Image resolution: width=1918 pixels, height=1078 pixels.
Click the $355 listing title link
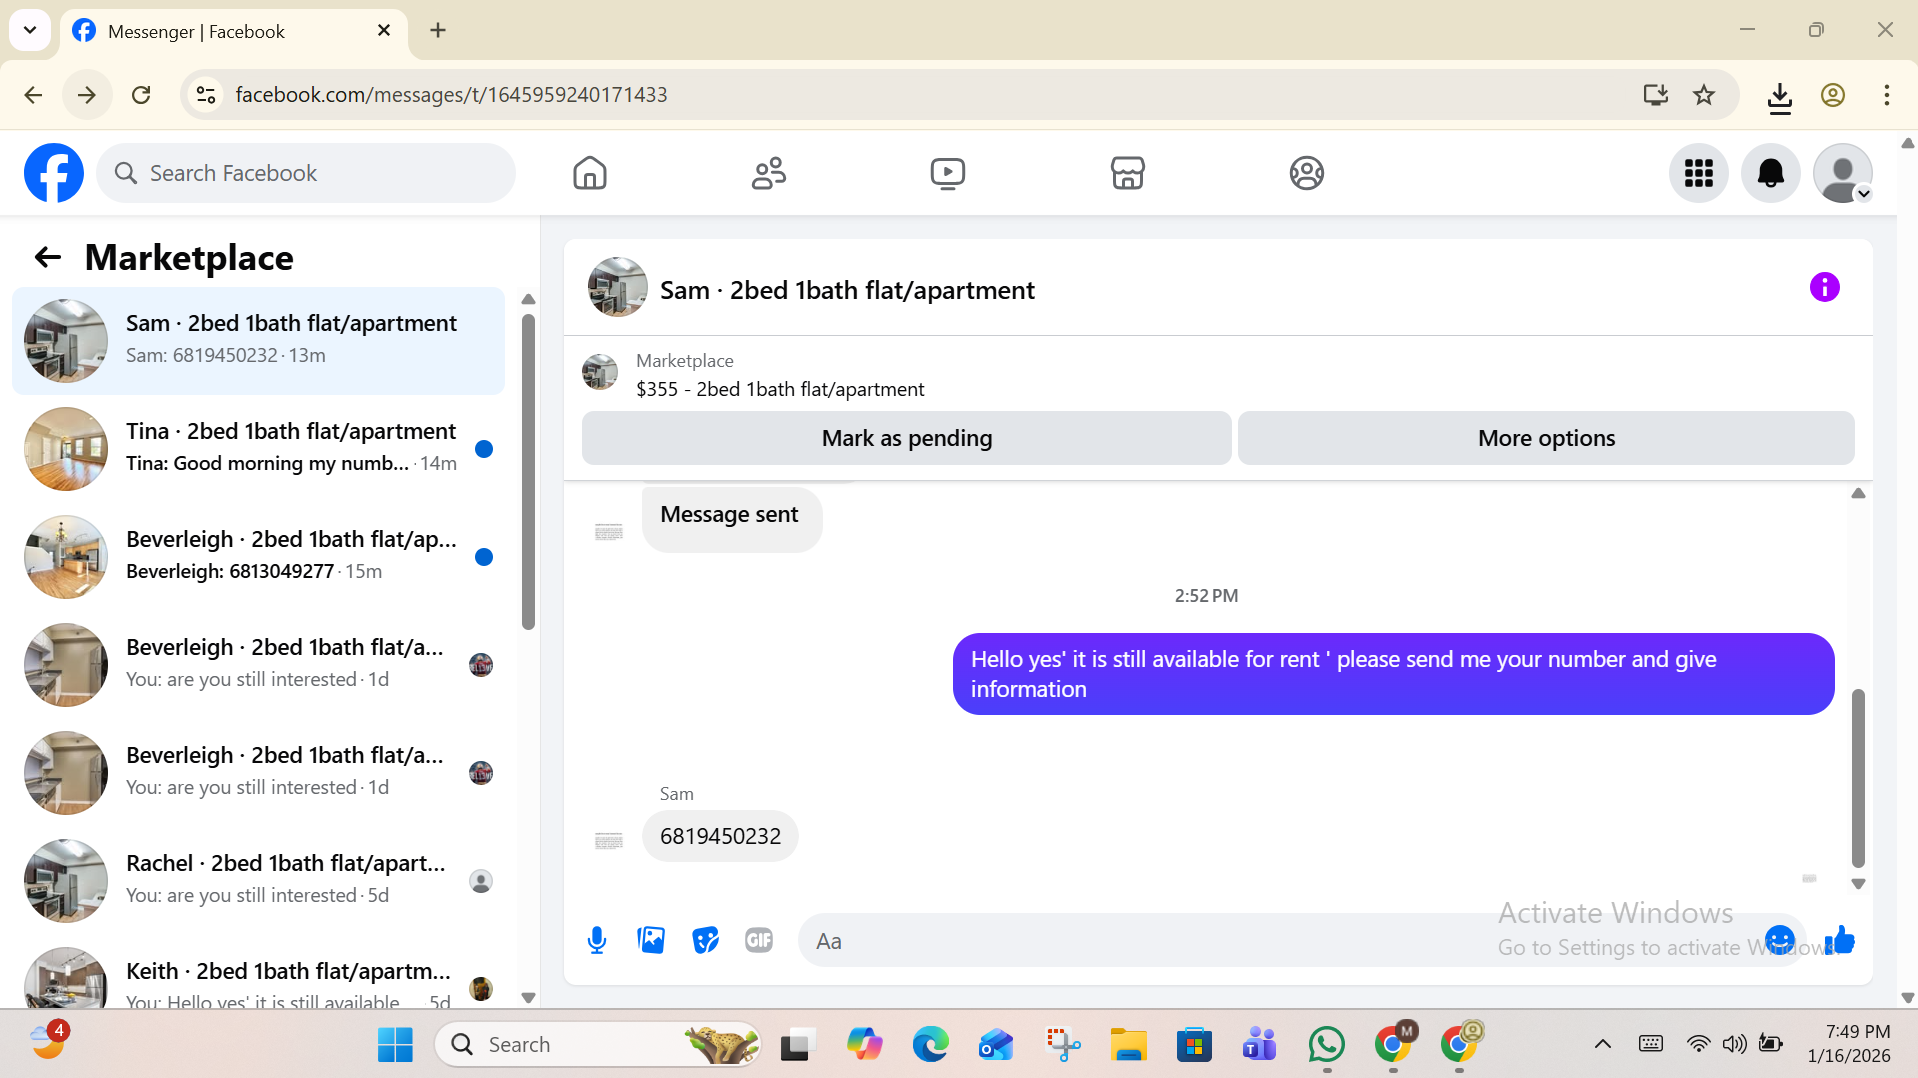[780, 389]
